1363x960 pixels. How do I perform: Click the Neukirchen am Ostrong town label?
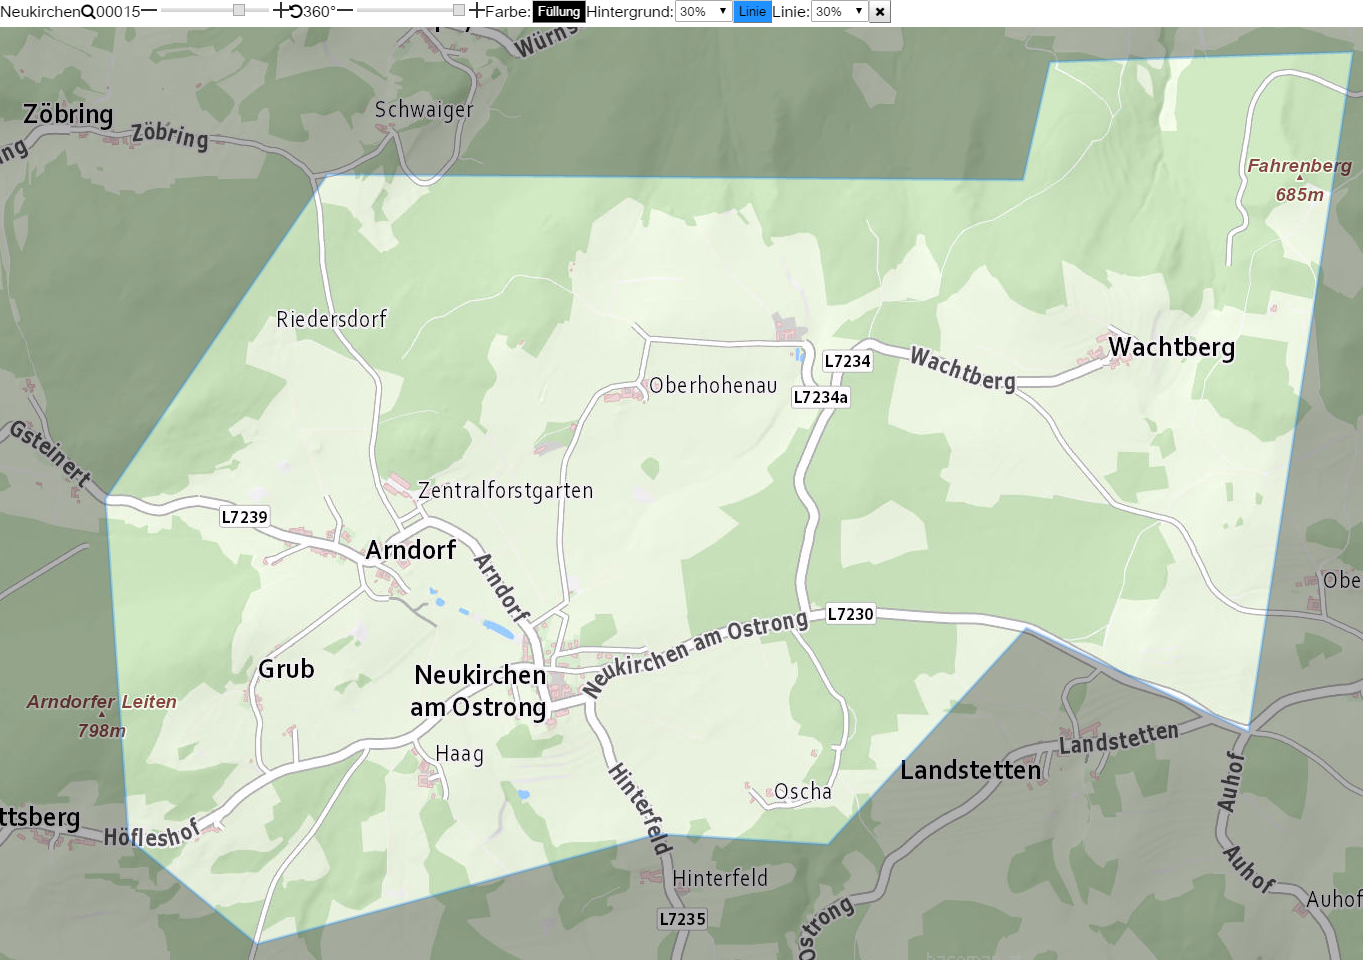pyautogui.click(x=479, y=691)
